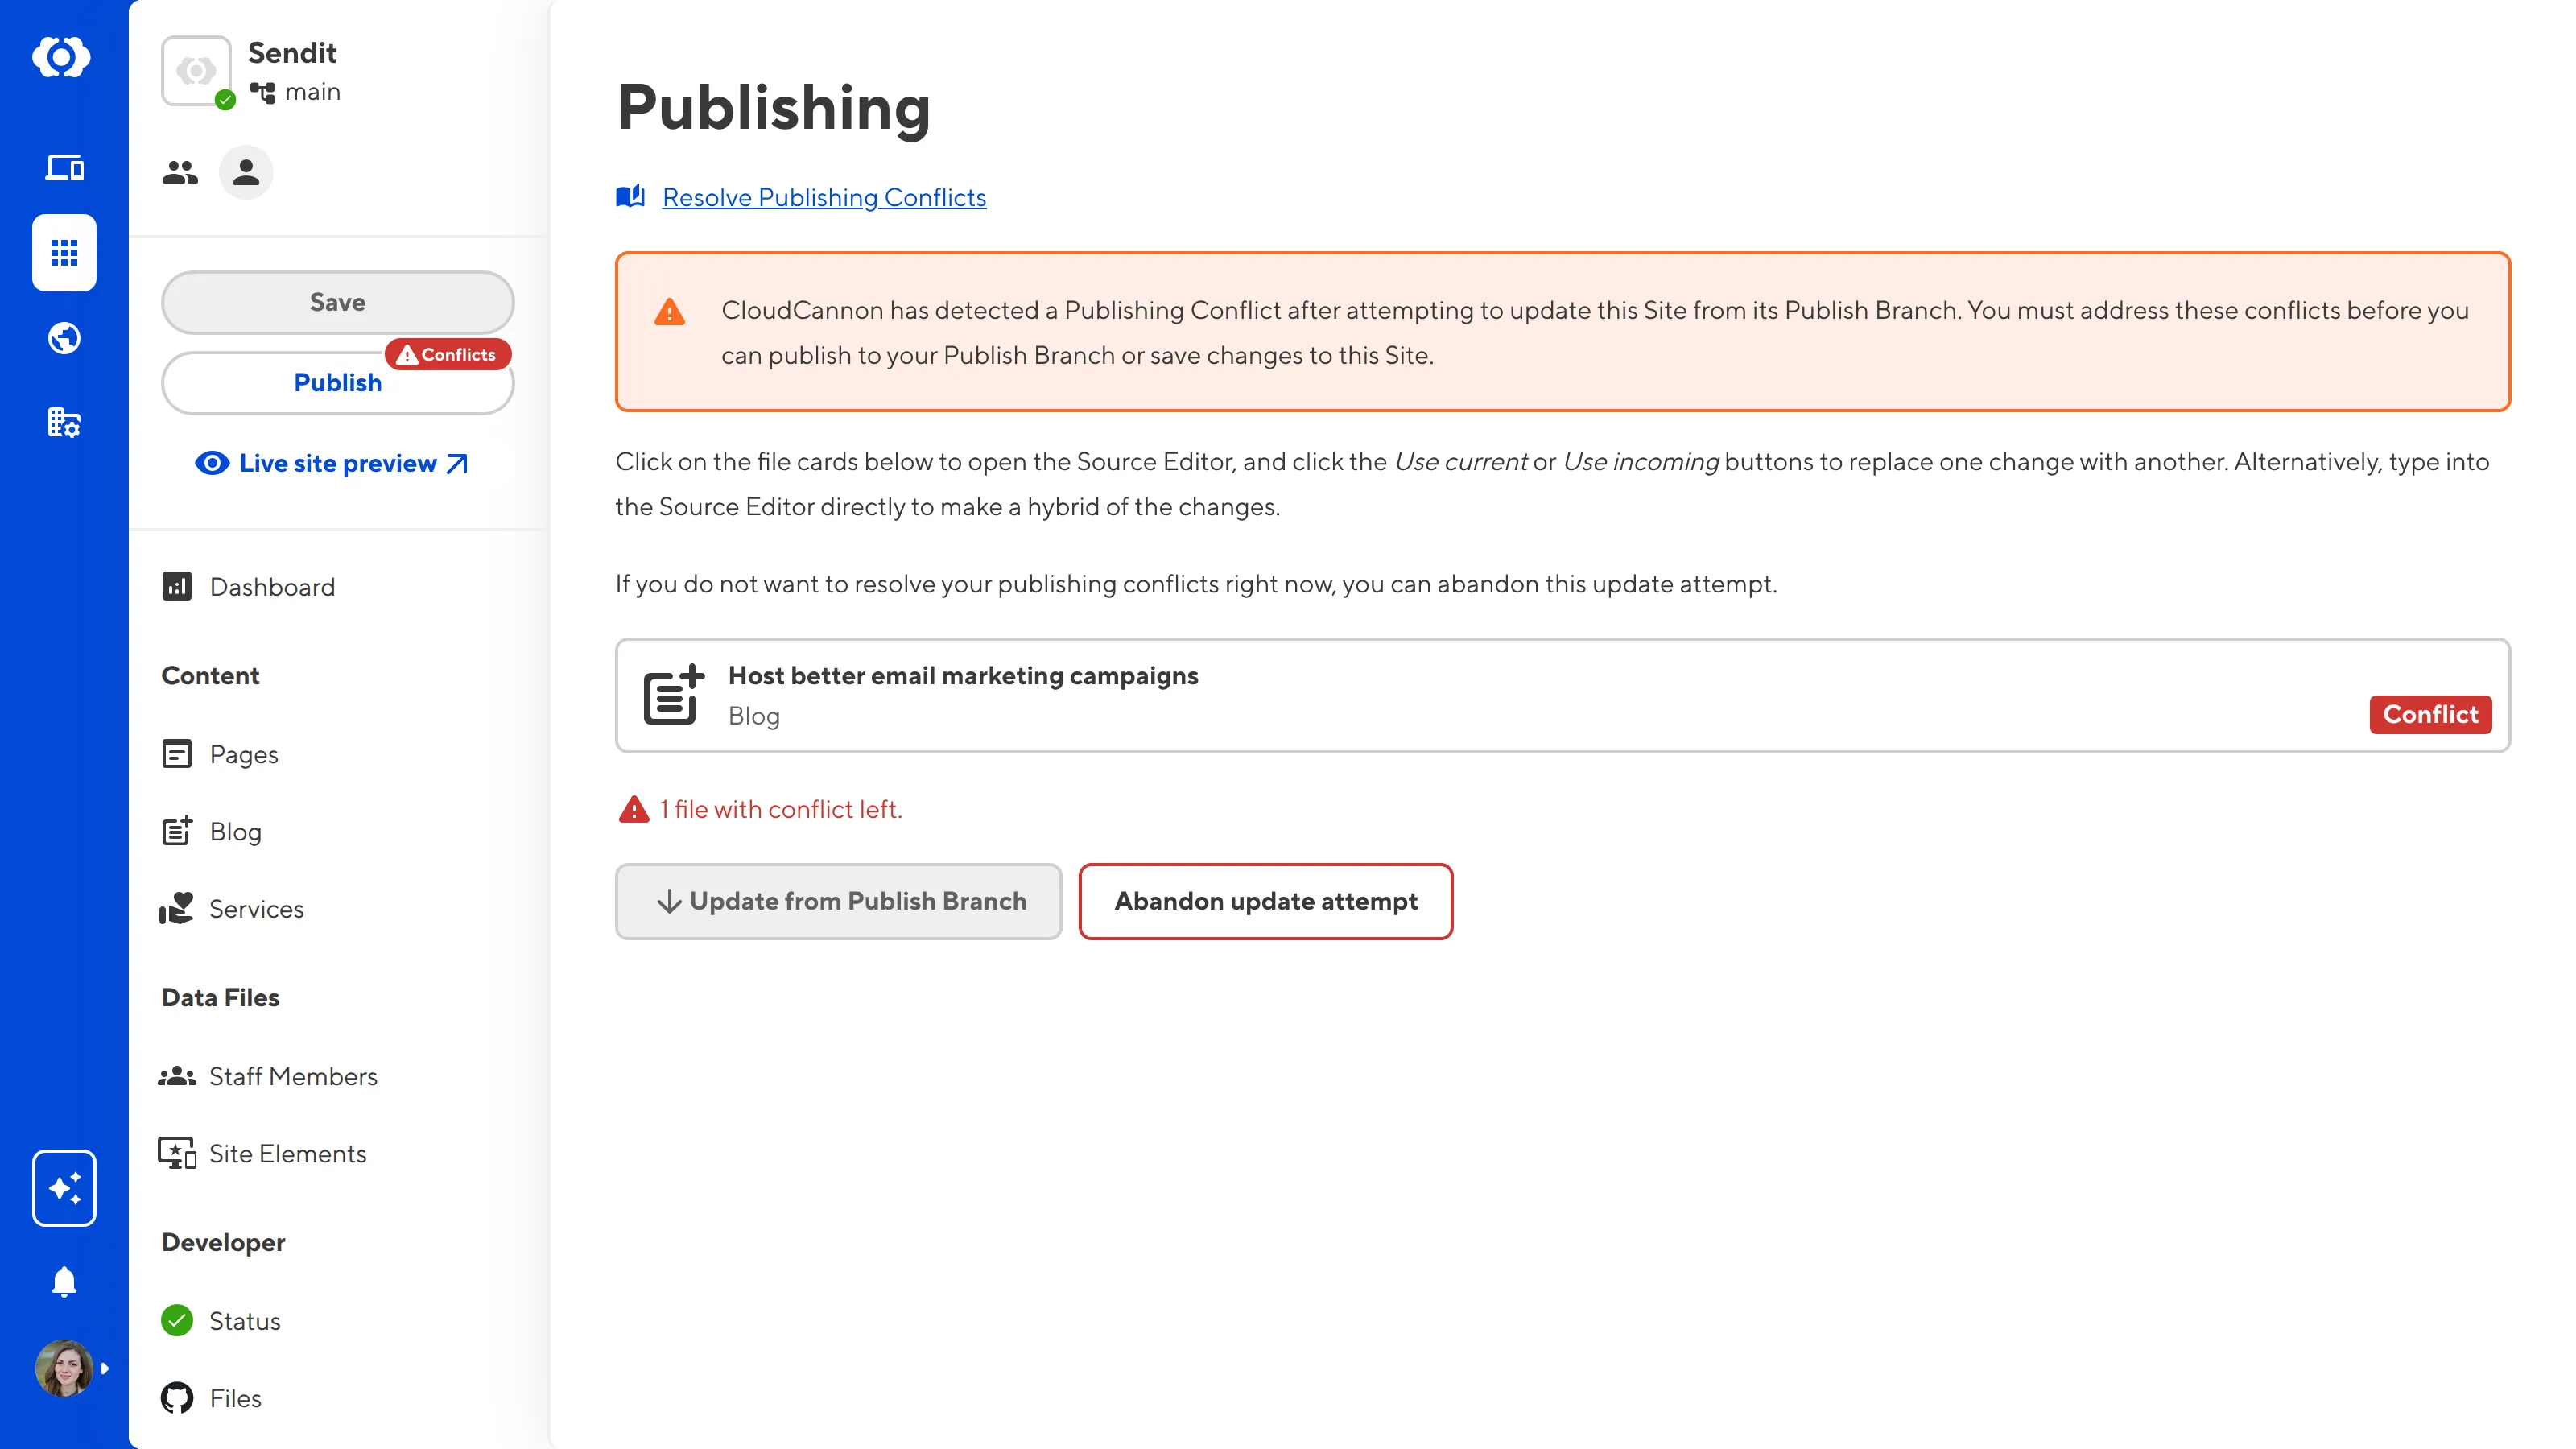This screenshot has height=1449, width=2576.
Task: Open notifications bell icon
Action: click(64, 1281)
